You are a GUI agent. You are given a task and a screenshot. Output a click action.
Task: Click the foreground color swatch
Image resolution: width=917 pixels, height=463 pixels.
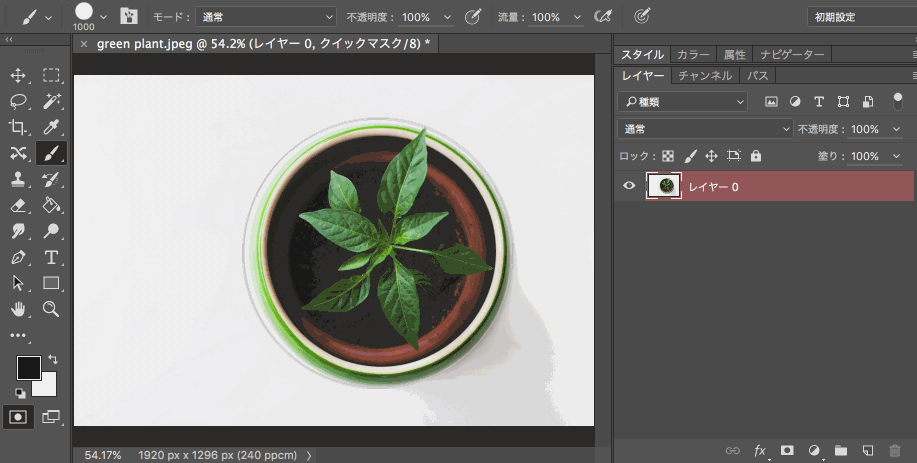point(28,367)
